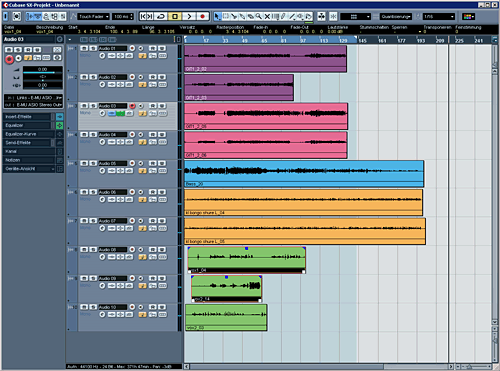The image size is (500, 371).
Task: Click the Audio 07 track name field
Action: (x=113, y=221)
